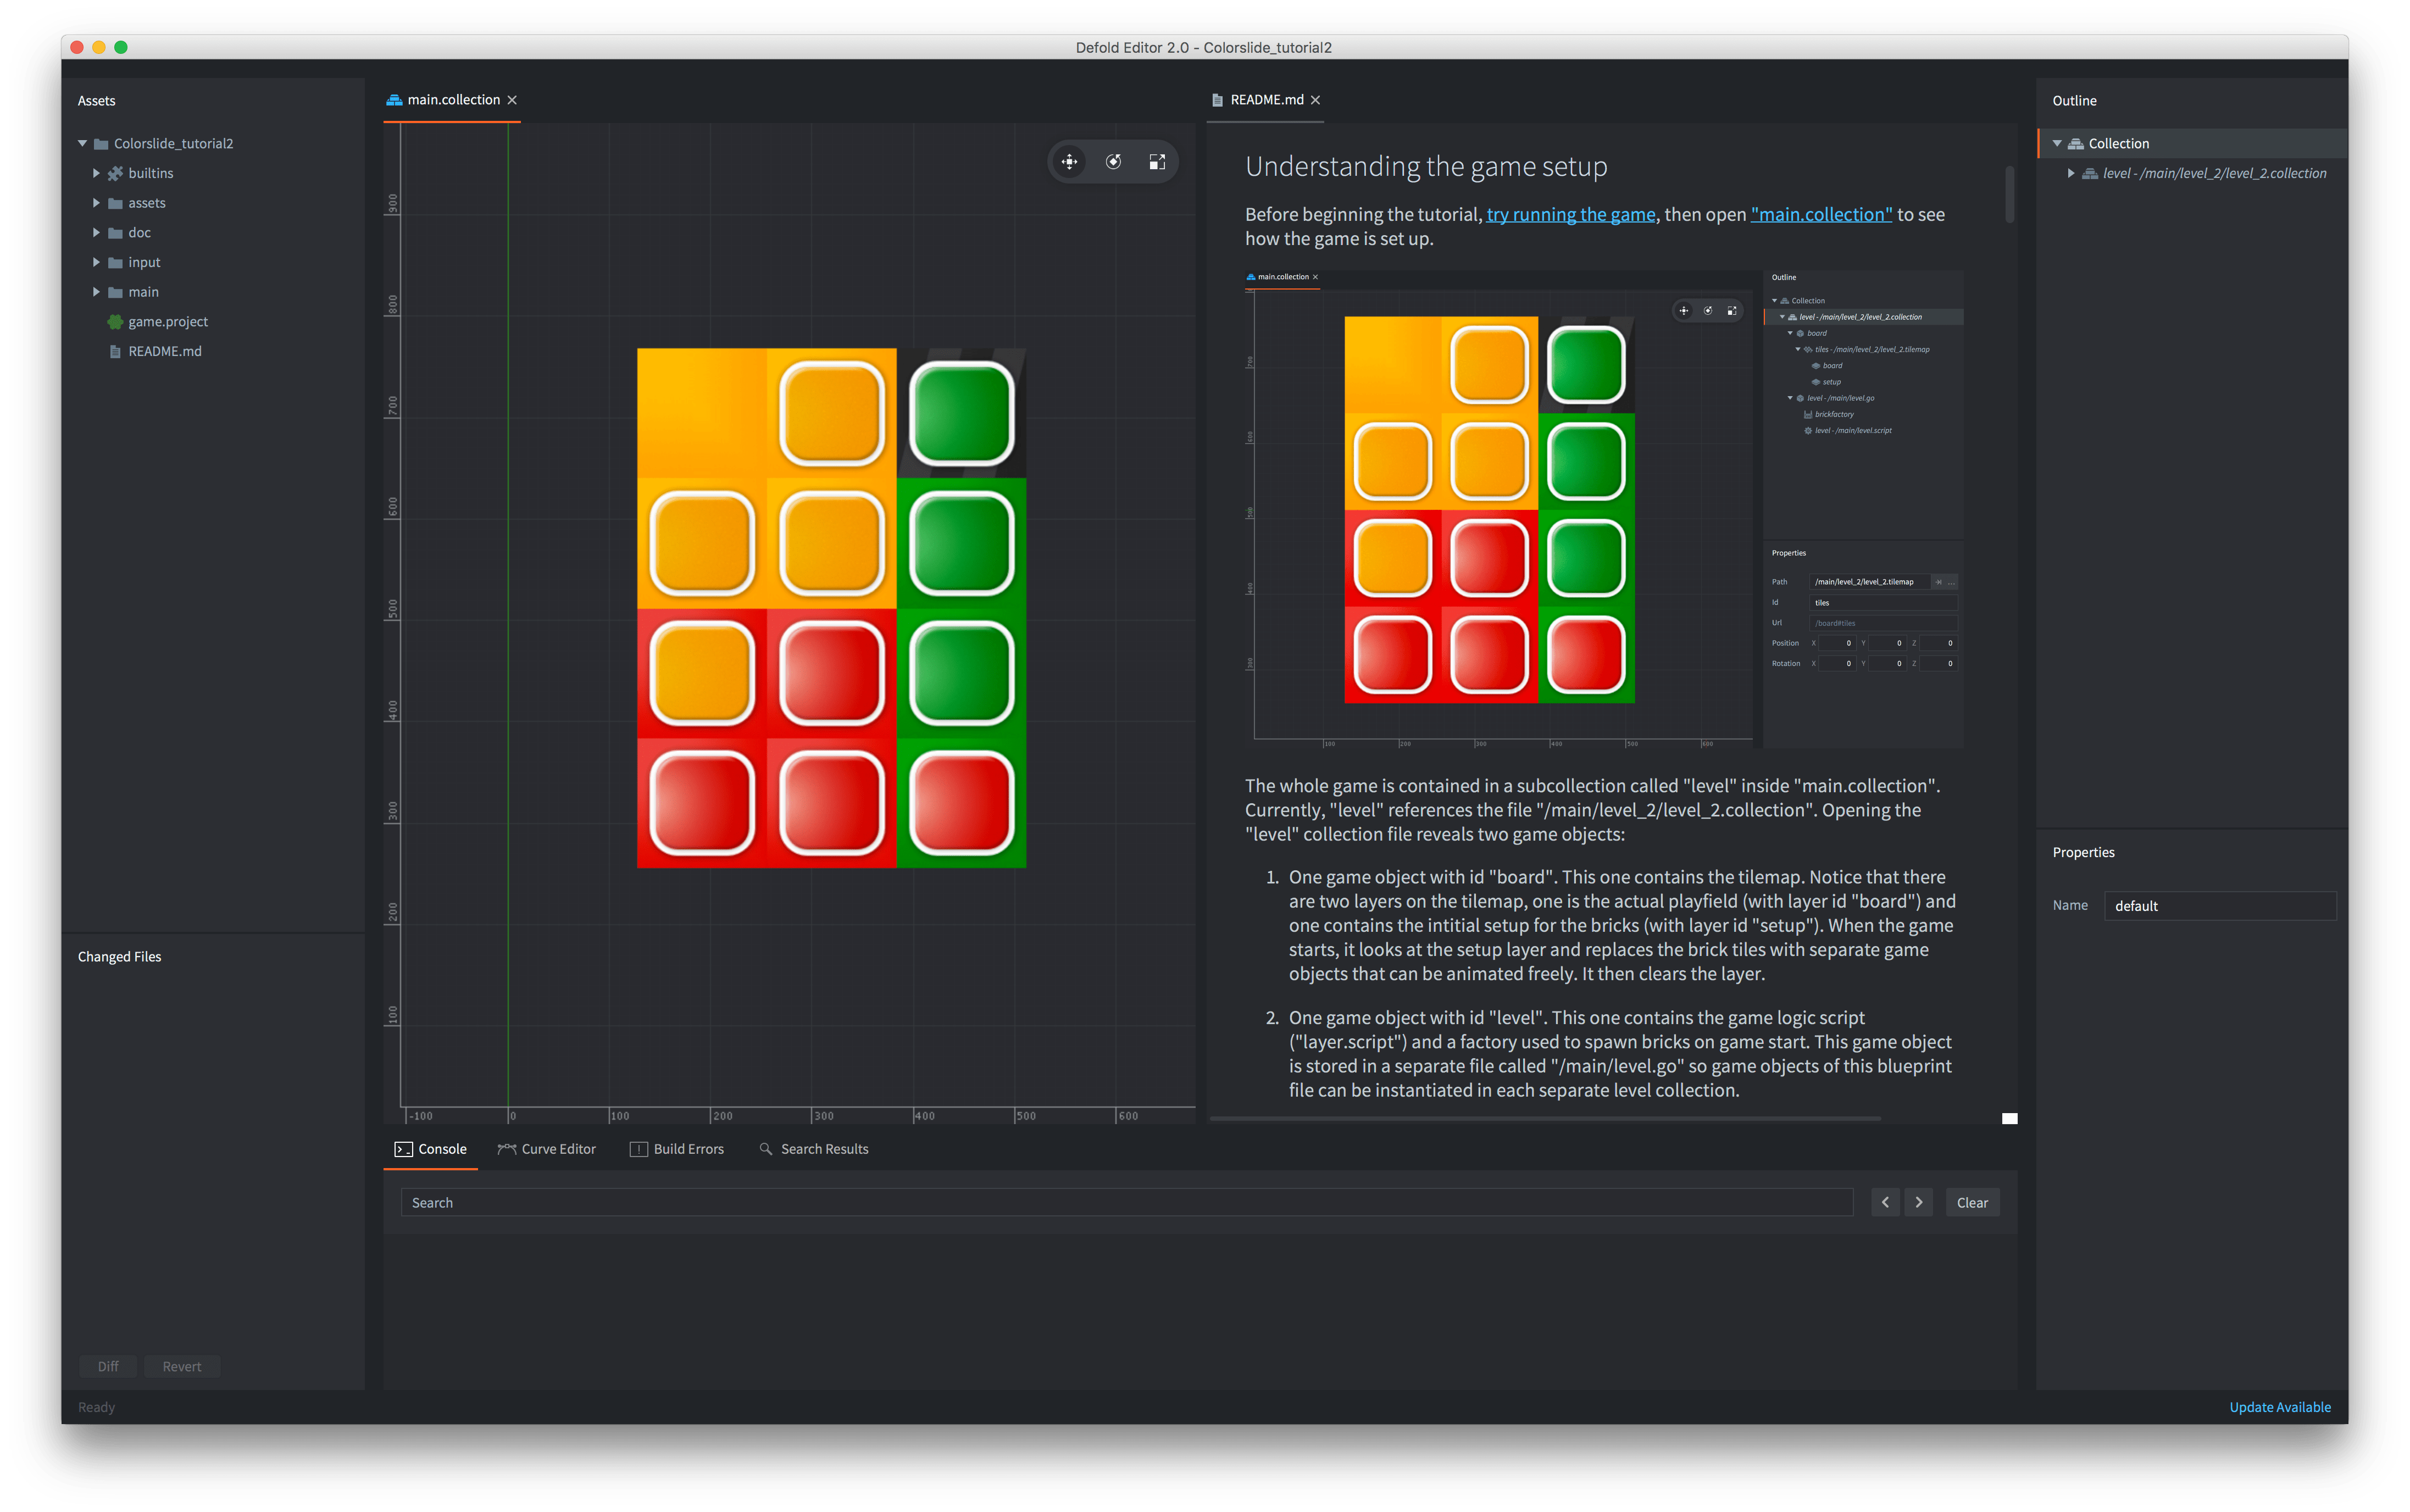Click the Clear console button
This screenshot has height=1512, width=2410.
click(x=1972, y=1202)
